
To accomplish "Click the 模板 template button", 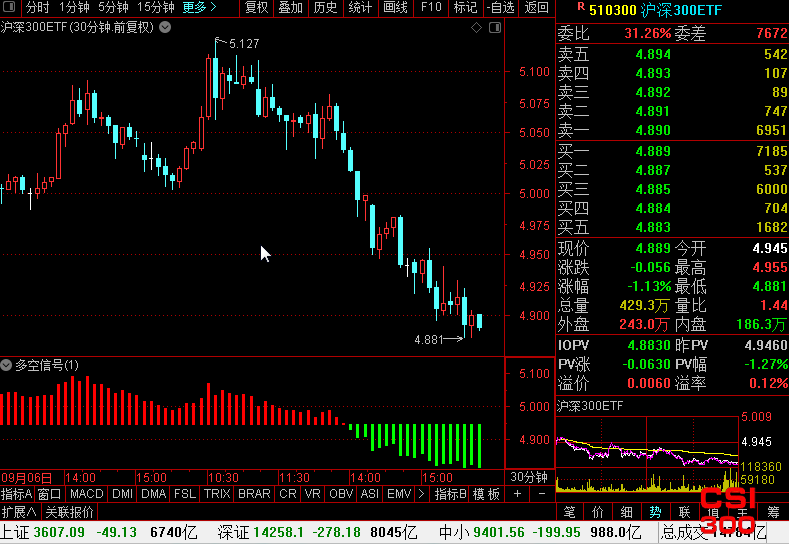I will (486, 494).
